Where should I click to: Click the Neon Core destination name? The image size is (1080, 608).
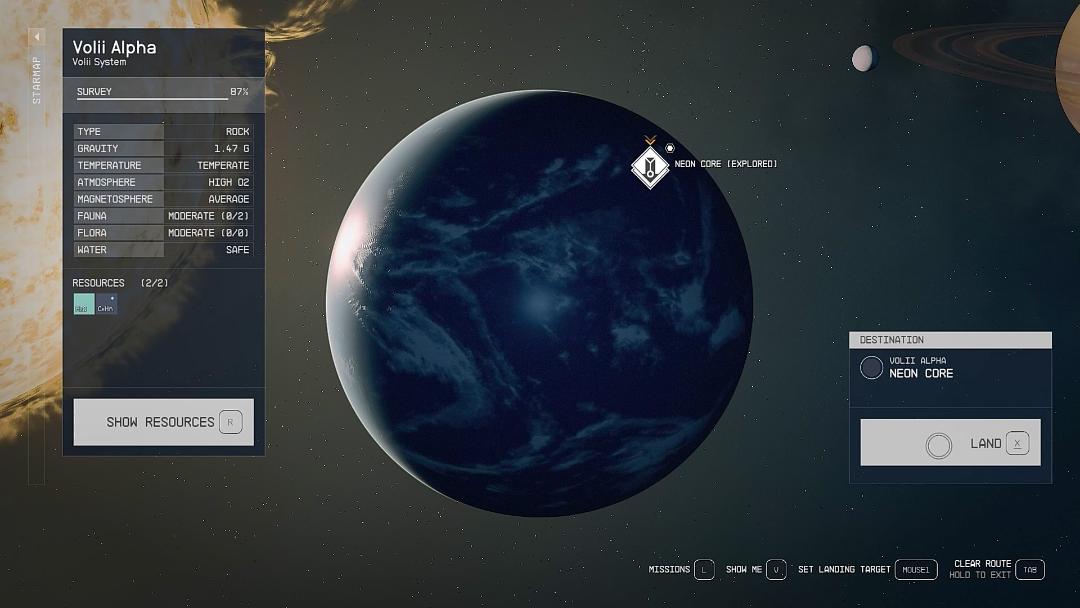[x=921, y=373]
